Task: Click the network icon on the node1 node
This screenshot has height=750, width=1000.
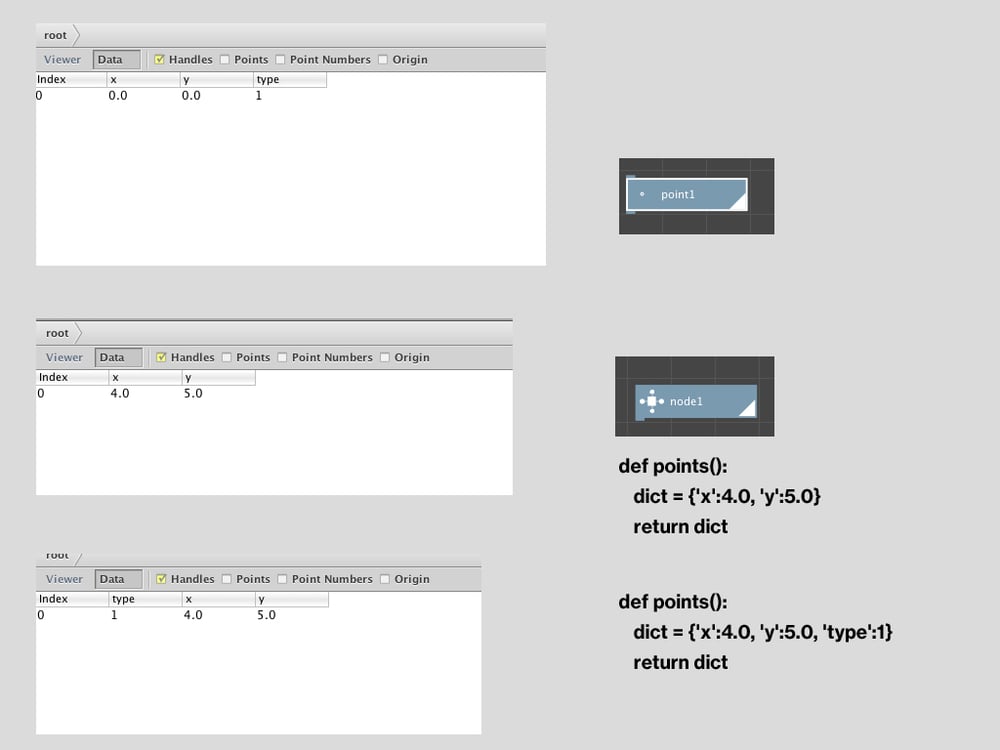Action: pyautogui.click(x=652, y=401)
